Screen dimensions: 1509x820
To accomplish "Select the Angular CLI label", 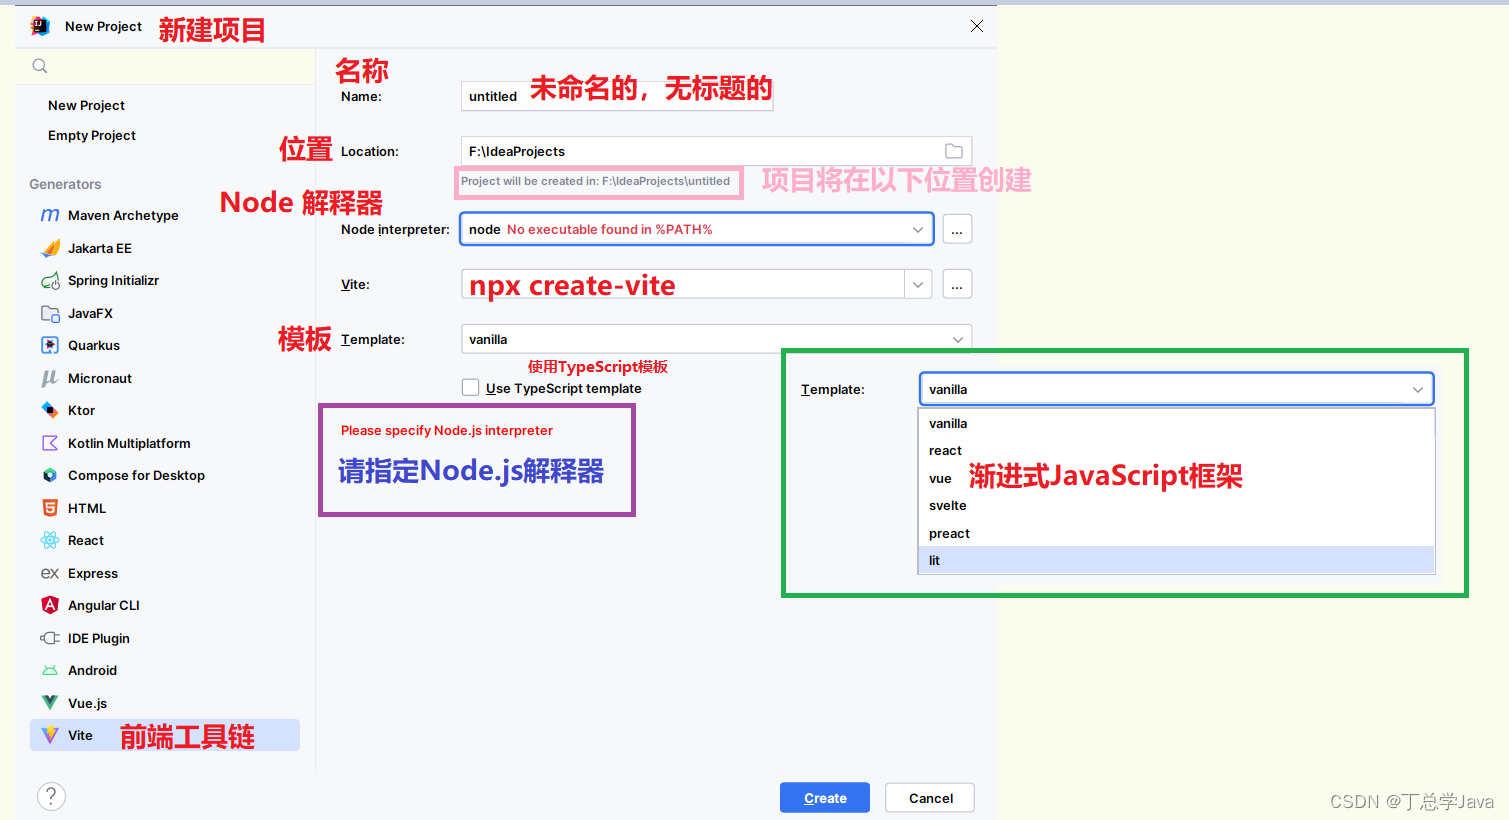I will point(104,605).
